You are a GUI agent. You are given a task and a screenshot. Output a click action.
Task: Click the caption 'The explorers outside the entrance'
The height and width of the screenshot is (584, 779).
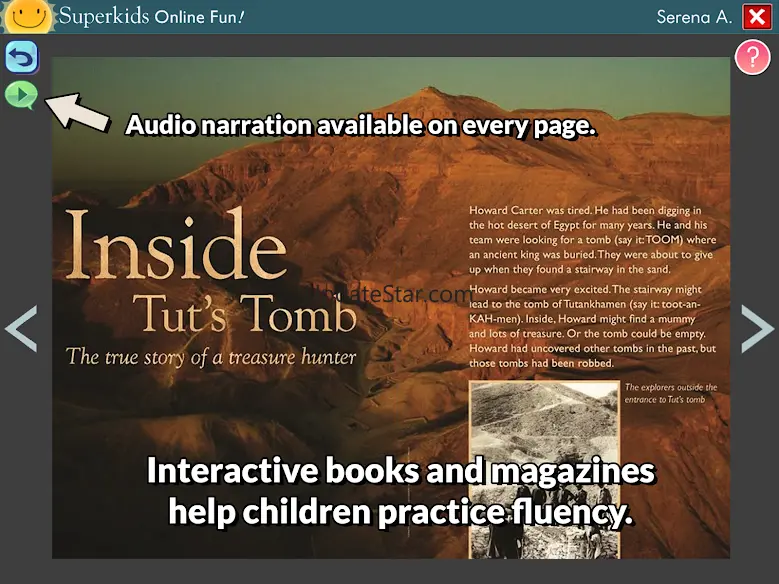tap(671, 393)
